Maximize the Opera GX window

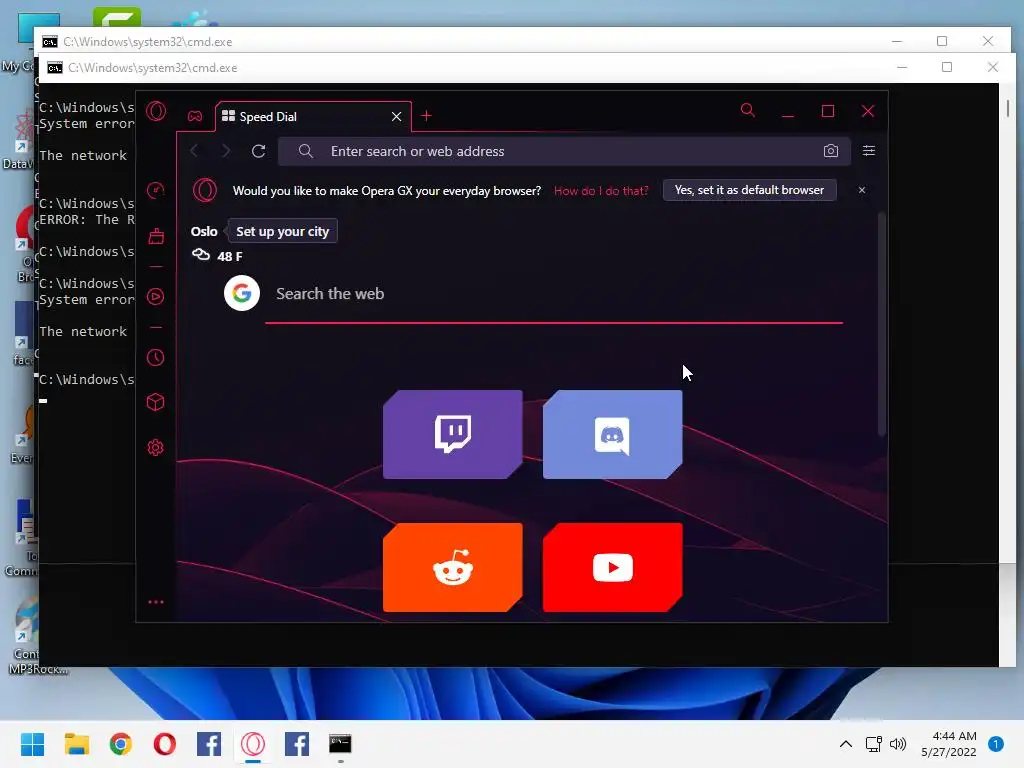827,111
